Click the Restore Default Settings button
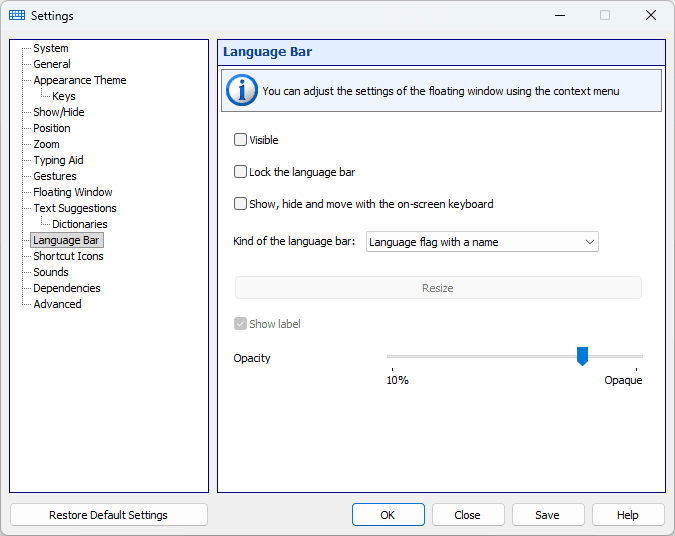675x536 pixels. tap(108, 515)
